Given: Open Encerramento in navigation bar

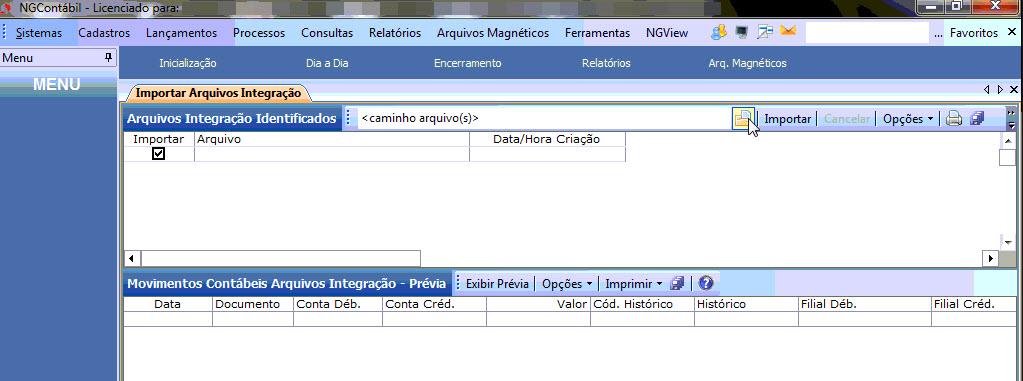Looking at the screenshot, I should (467, 63).
